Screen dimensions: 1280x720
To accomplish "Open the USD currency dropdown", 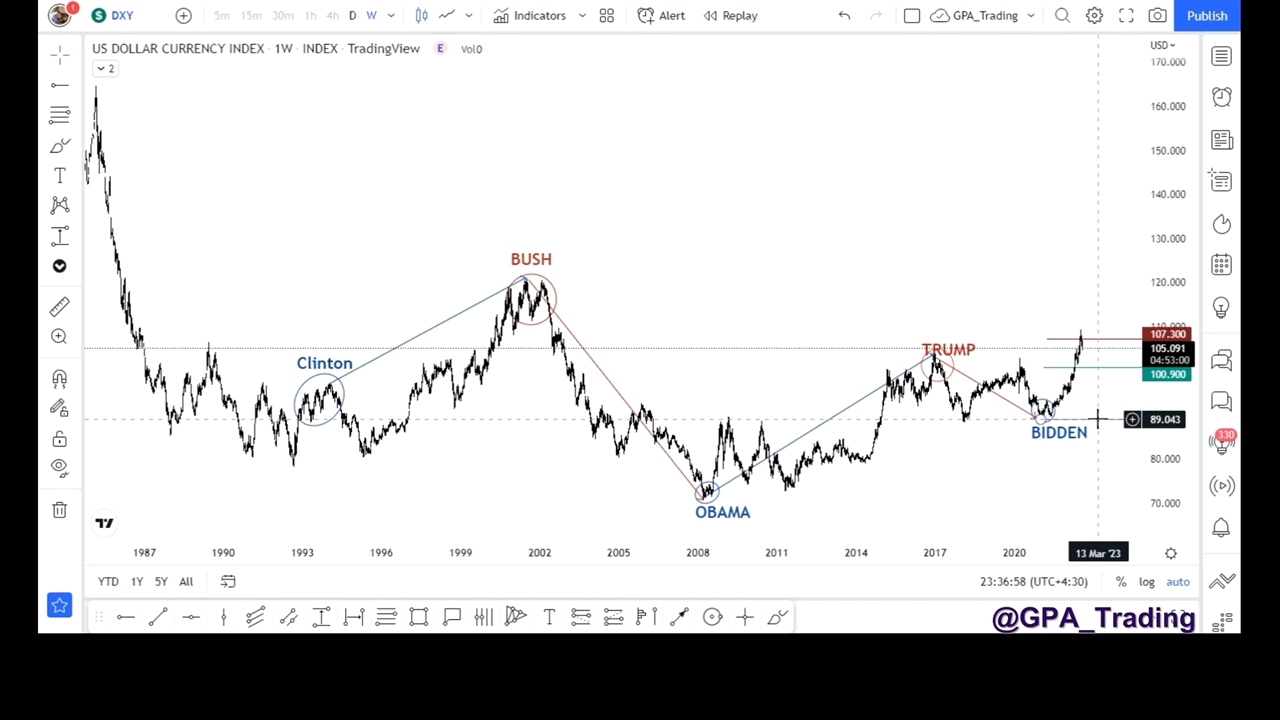I will point(1162,45).
